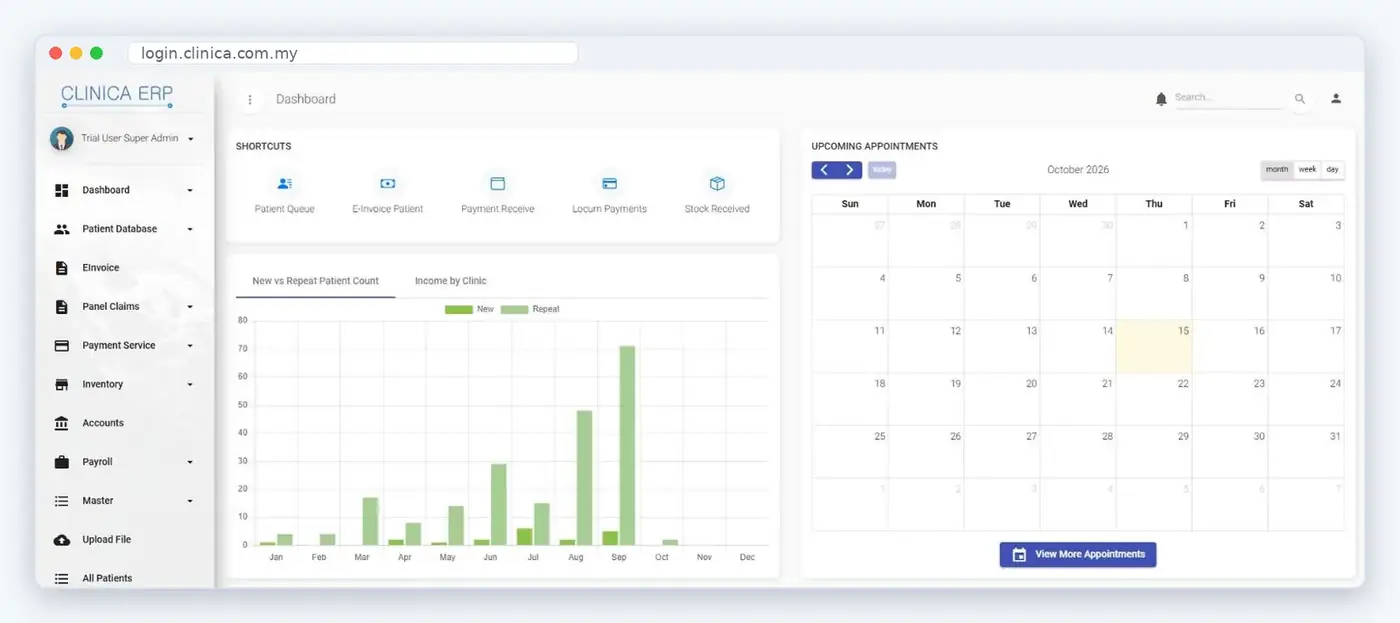
Task: Click the tallest Sep Repeat bar
Action: pyautogui.click(x=627, y=445)
